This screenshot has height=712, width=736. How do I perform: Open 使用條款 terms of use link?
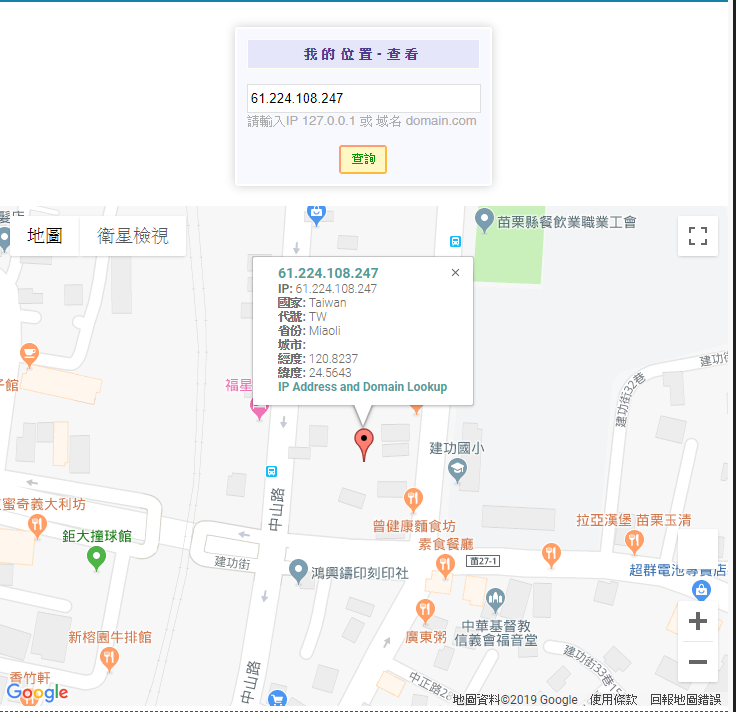pyautogui.click(x=613, y=699)
